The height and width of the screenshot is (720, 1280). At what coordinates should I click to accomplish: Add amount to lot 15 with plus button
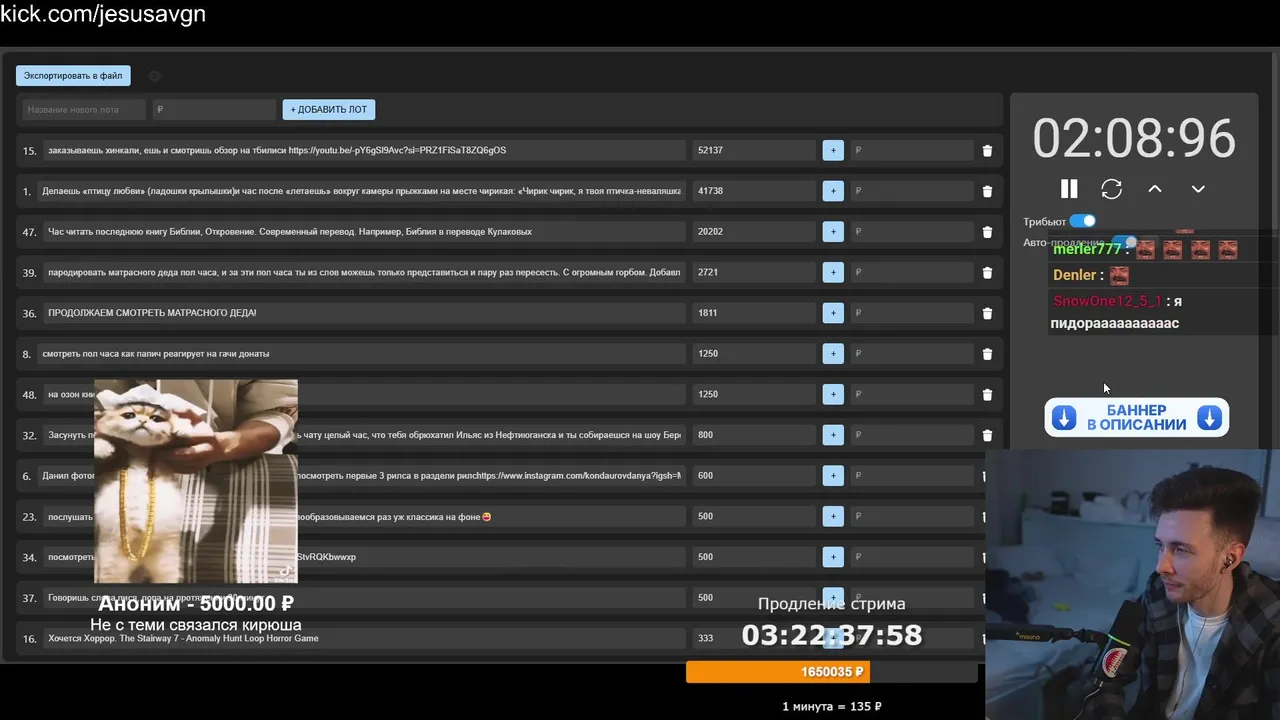point(833,150)
